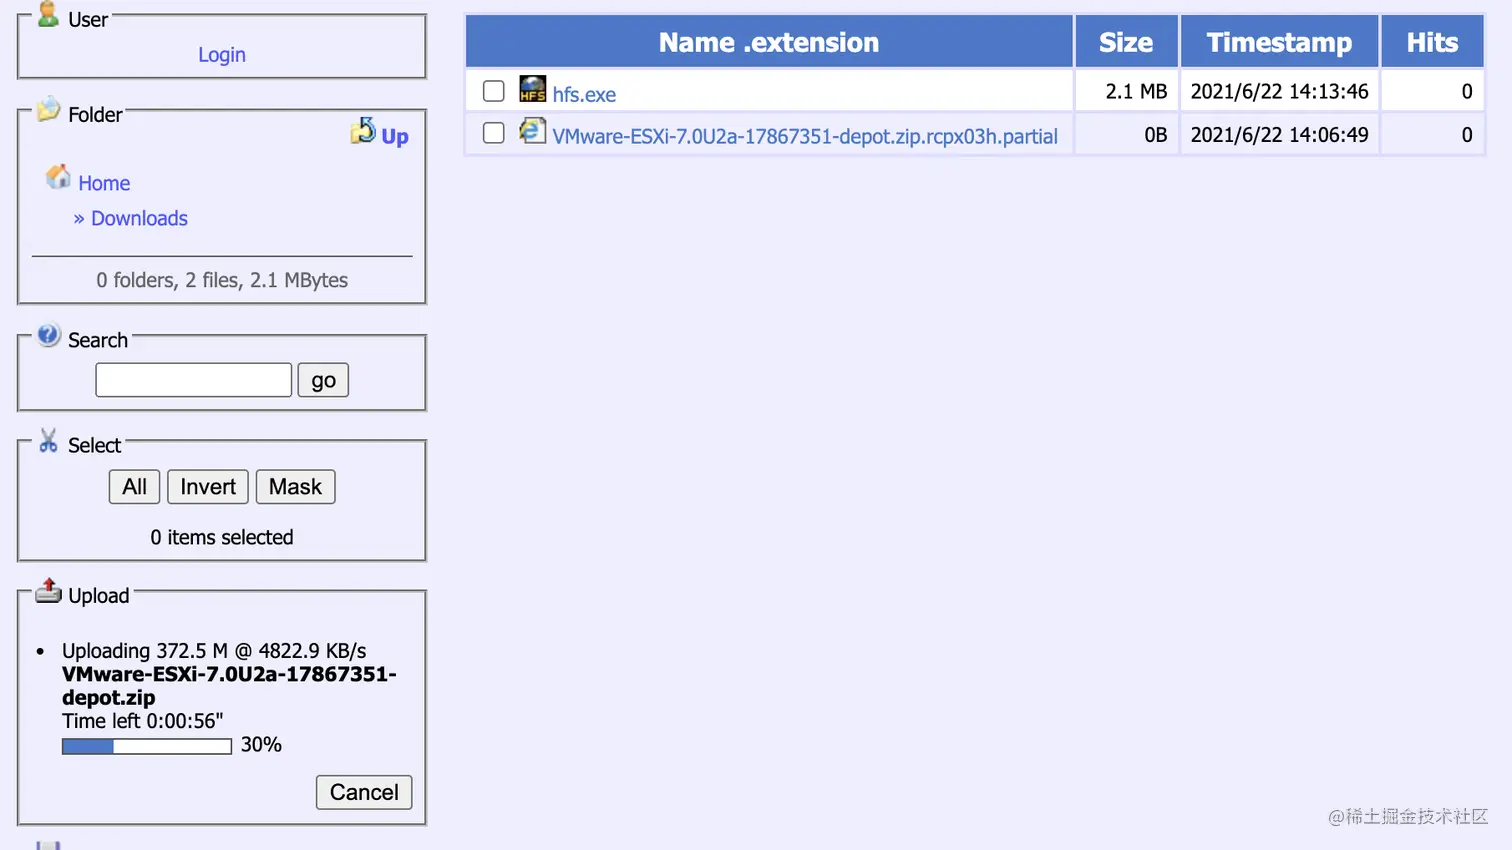Click bold VMware-ESXi-7.0U2a-17867351-depot.zip upload filename
The height and width of the screenshot is (850, 1512).
229,686
